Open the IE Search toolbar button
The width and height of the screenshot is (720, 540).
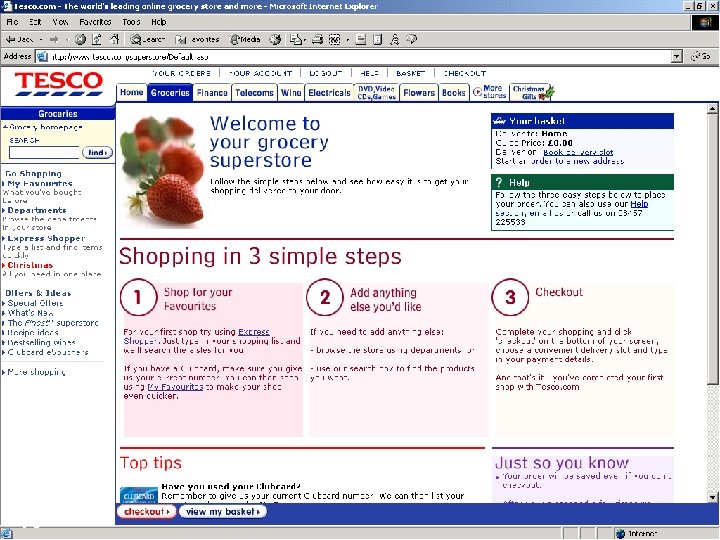click(x=147, y=39)
